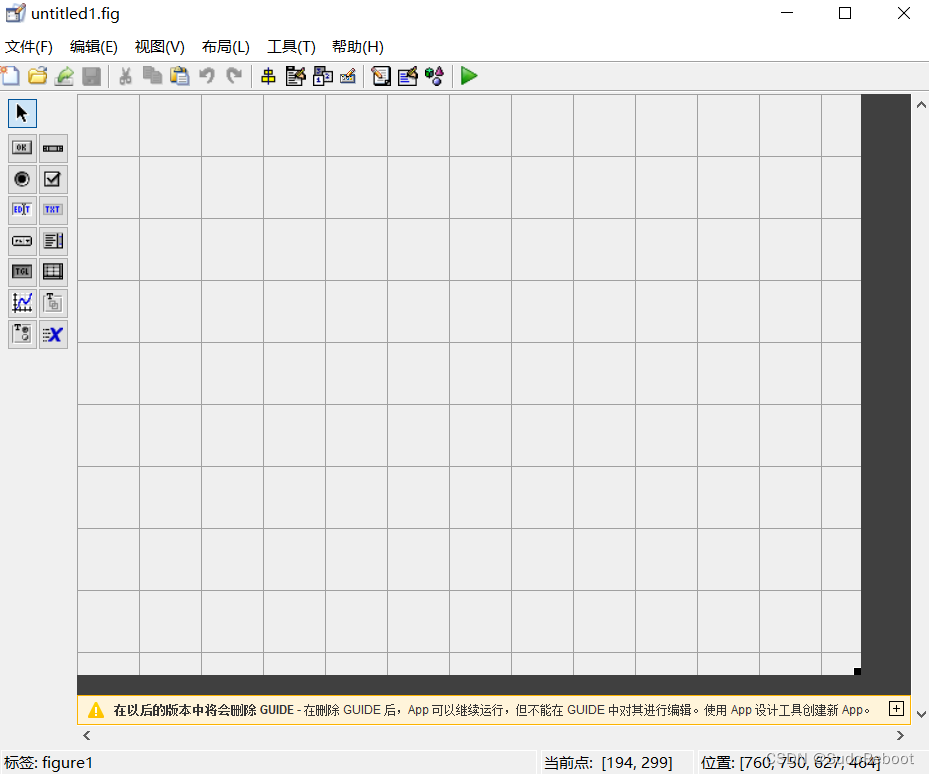The height and width of the screenshot is (774, 929).
Task: Pick the Button Group component
Action: 23,334
